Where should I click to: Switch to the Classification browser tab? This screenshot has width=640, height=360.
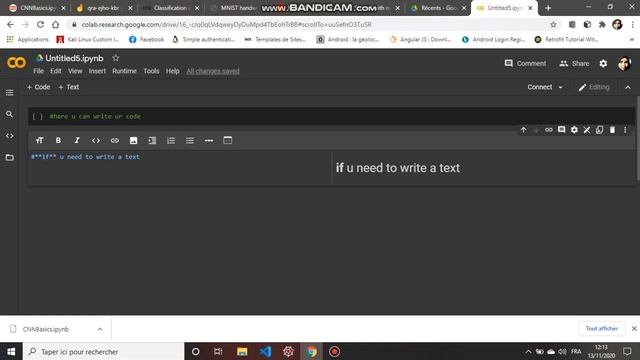pos(171,8)
